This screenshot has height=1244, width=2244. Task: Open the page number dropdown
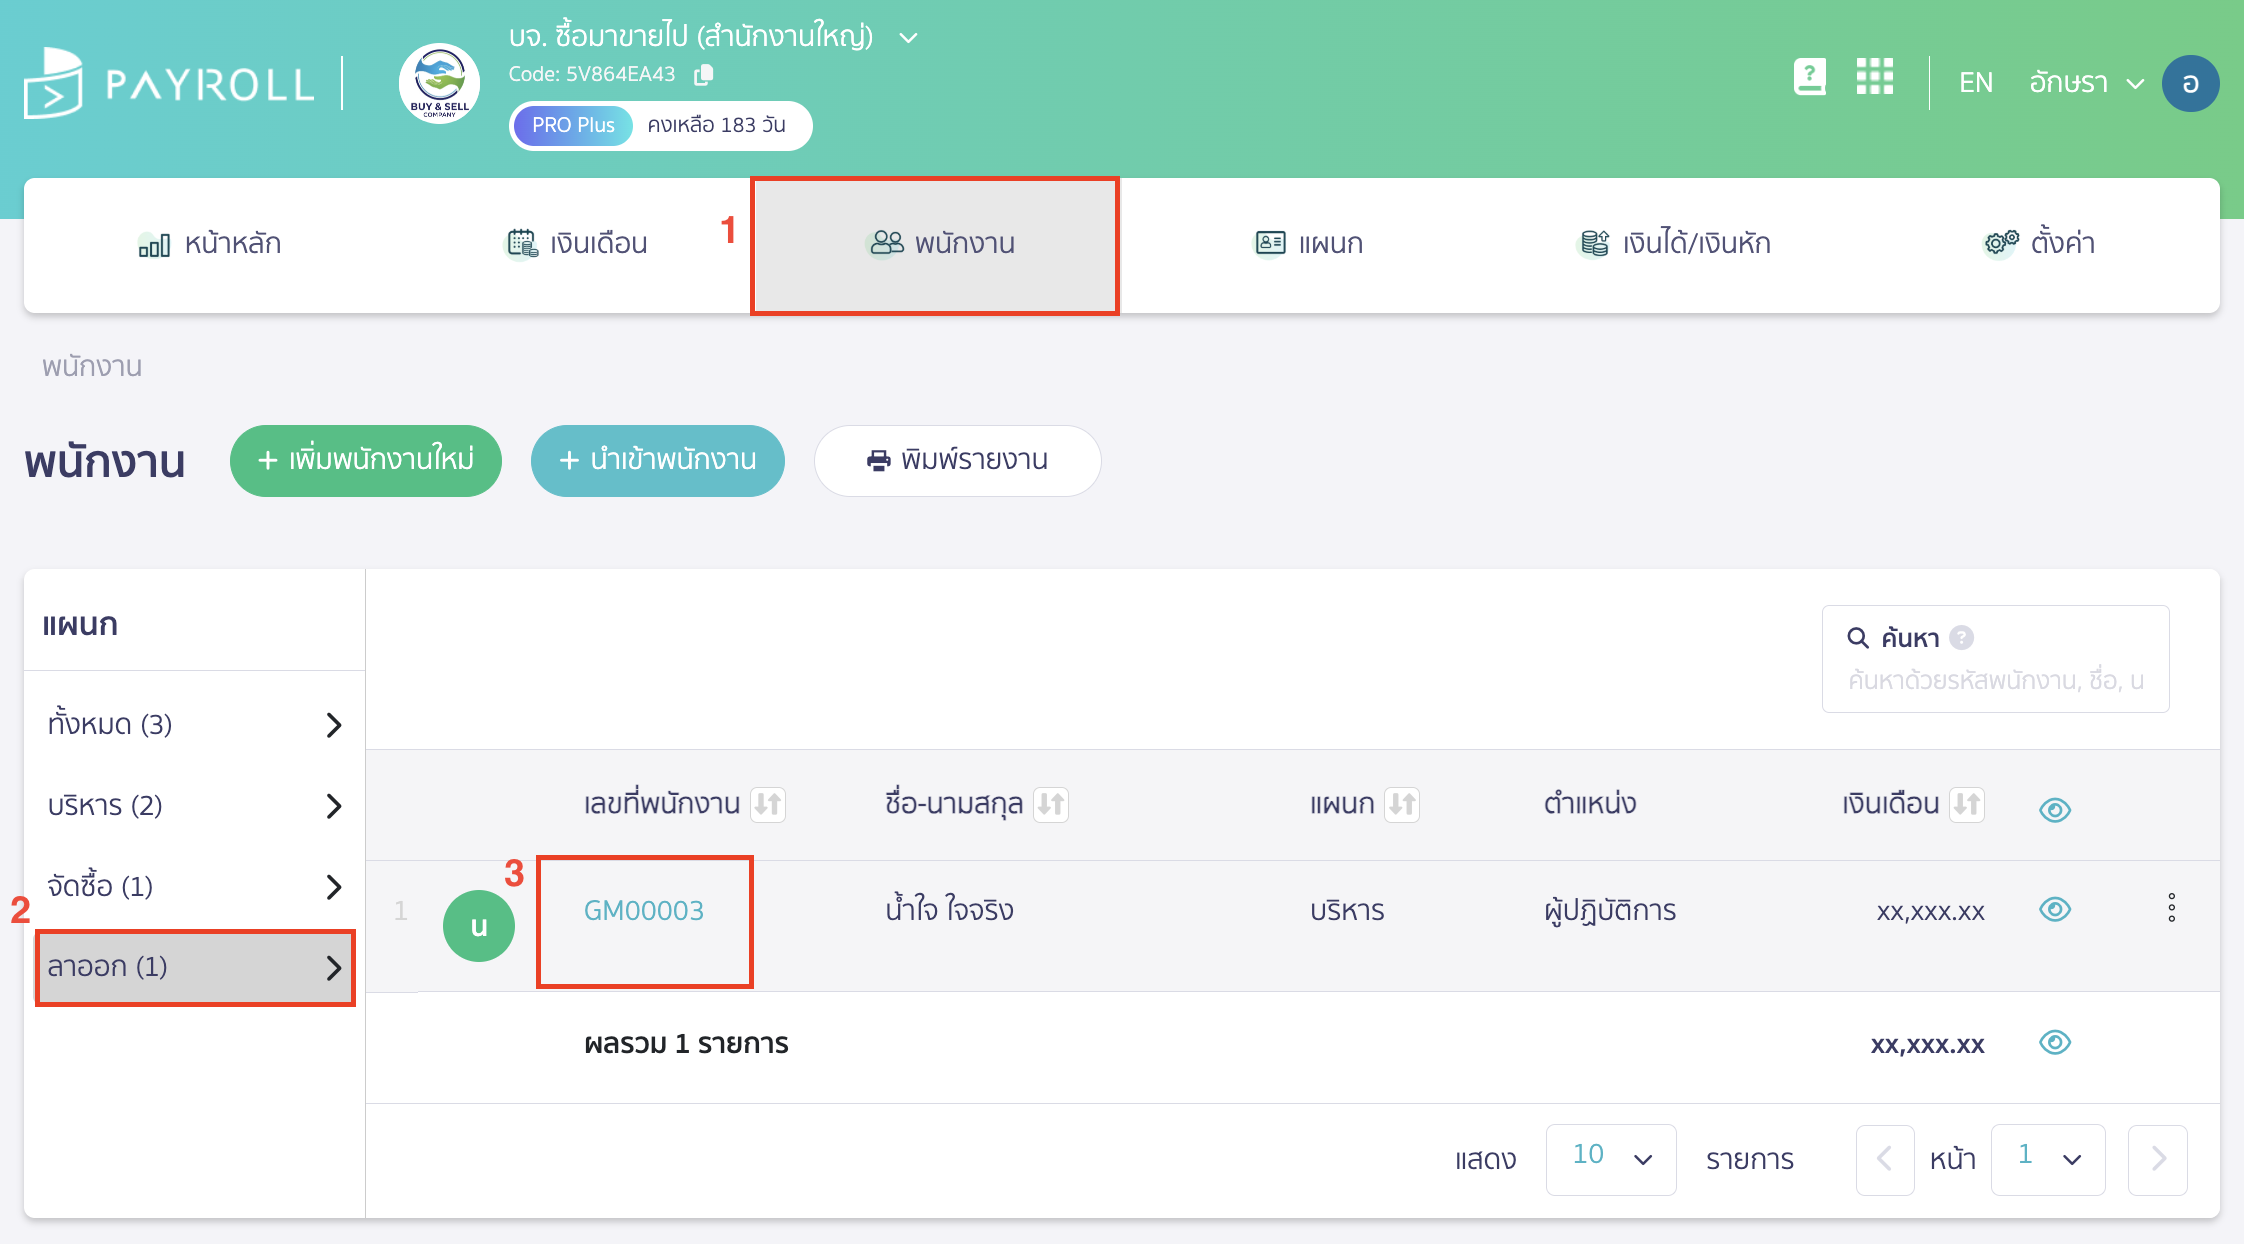(x=2047, y=1158)
